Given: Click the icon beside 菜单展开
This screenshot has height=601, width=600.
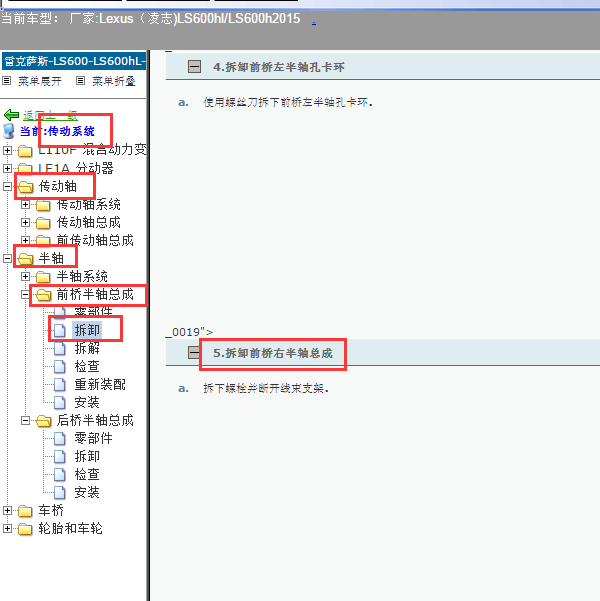Looking at the screenshot, I should pyautogui.click(x=7, y=80).
